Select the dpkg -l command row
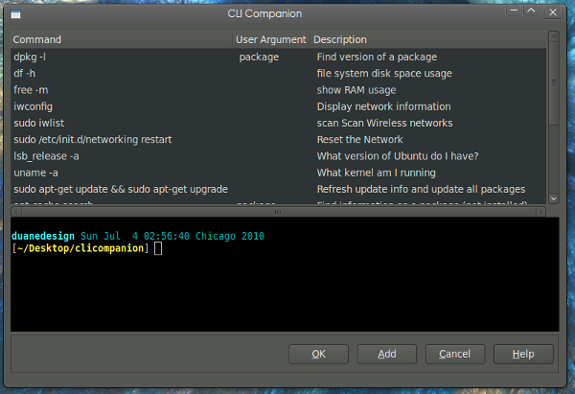This screenshot has height=394, width=575. point(278,57)
